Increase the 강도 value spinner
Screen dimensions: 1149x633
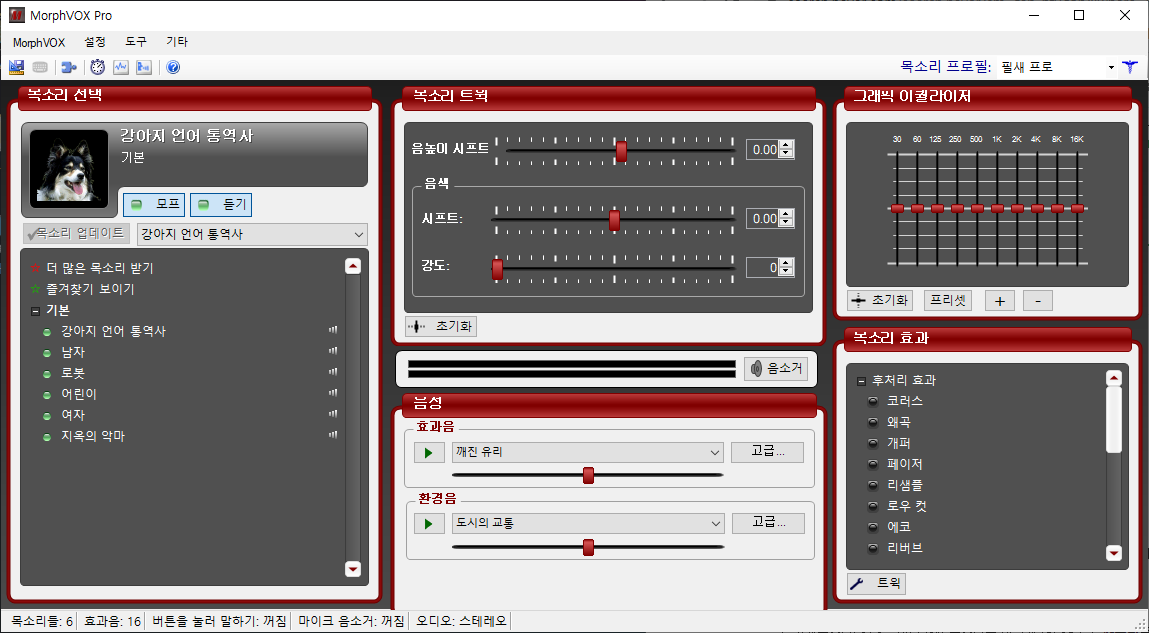786,263
